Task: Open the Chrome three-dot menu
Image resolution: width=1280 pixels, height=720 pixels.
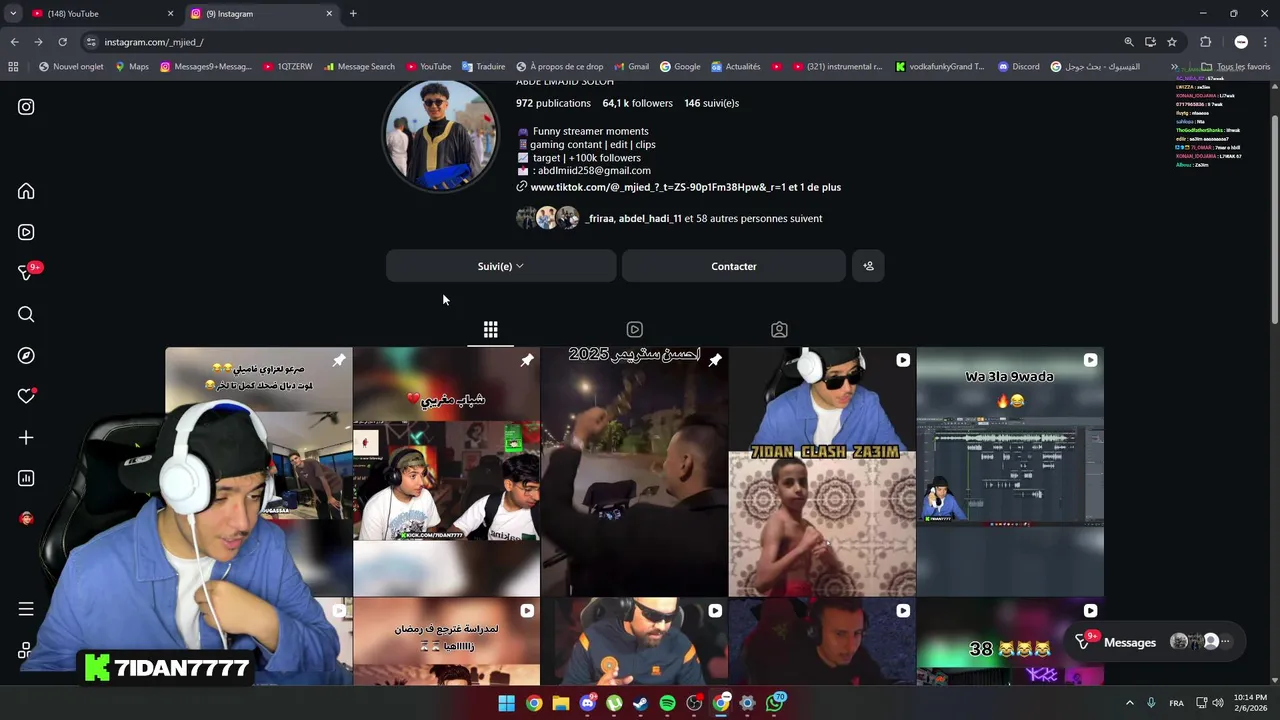Action: point(1266,42)
